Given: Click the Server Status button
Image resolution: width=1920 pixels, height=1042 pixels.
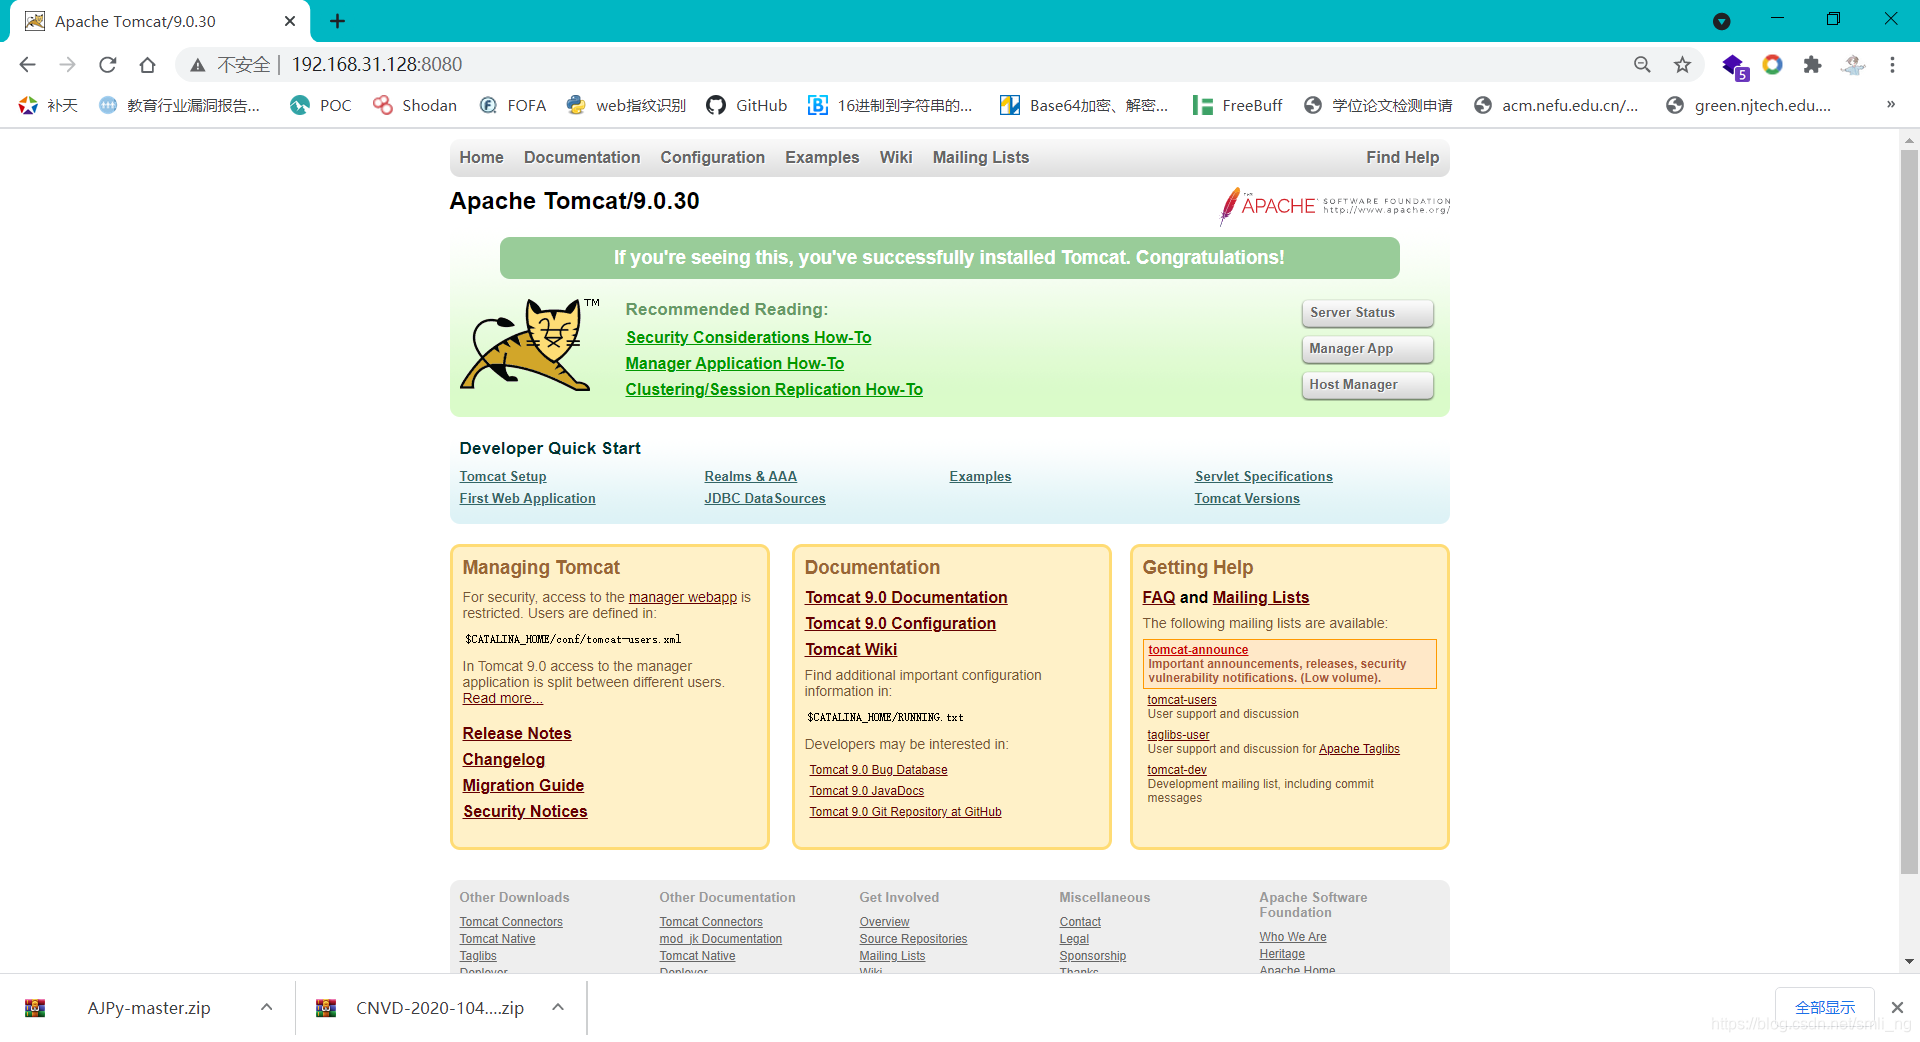Looking at the screenshot, I should tap(1367, 313).
